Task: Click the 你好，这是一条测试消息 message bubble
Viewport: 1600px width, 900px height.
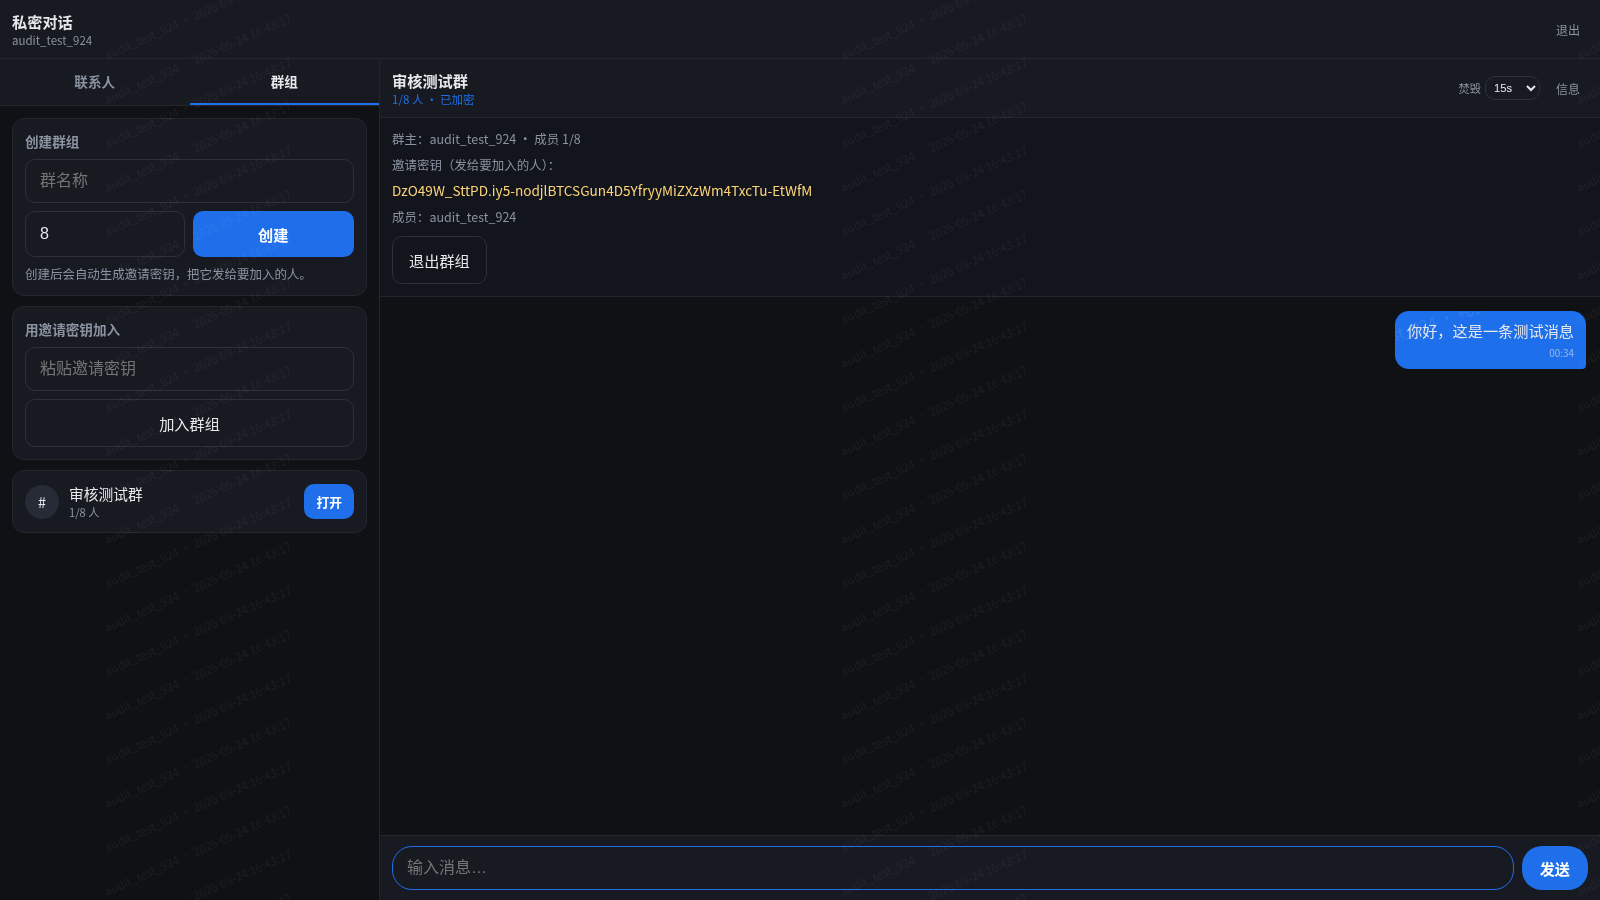Action: (x=1490, y=340)
